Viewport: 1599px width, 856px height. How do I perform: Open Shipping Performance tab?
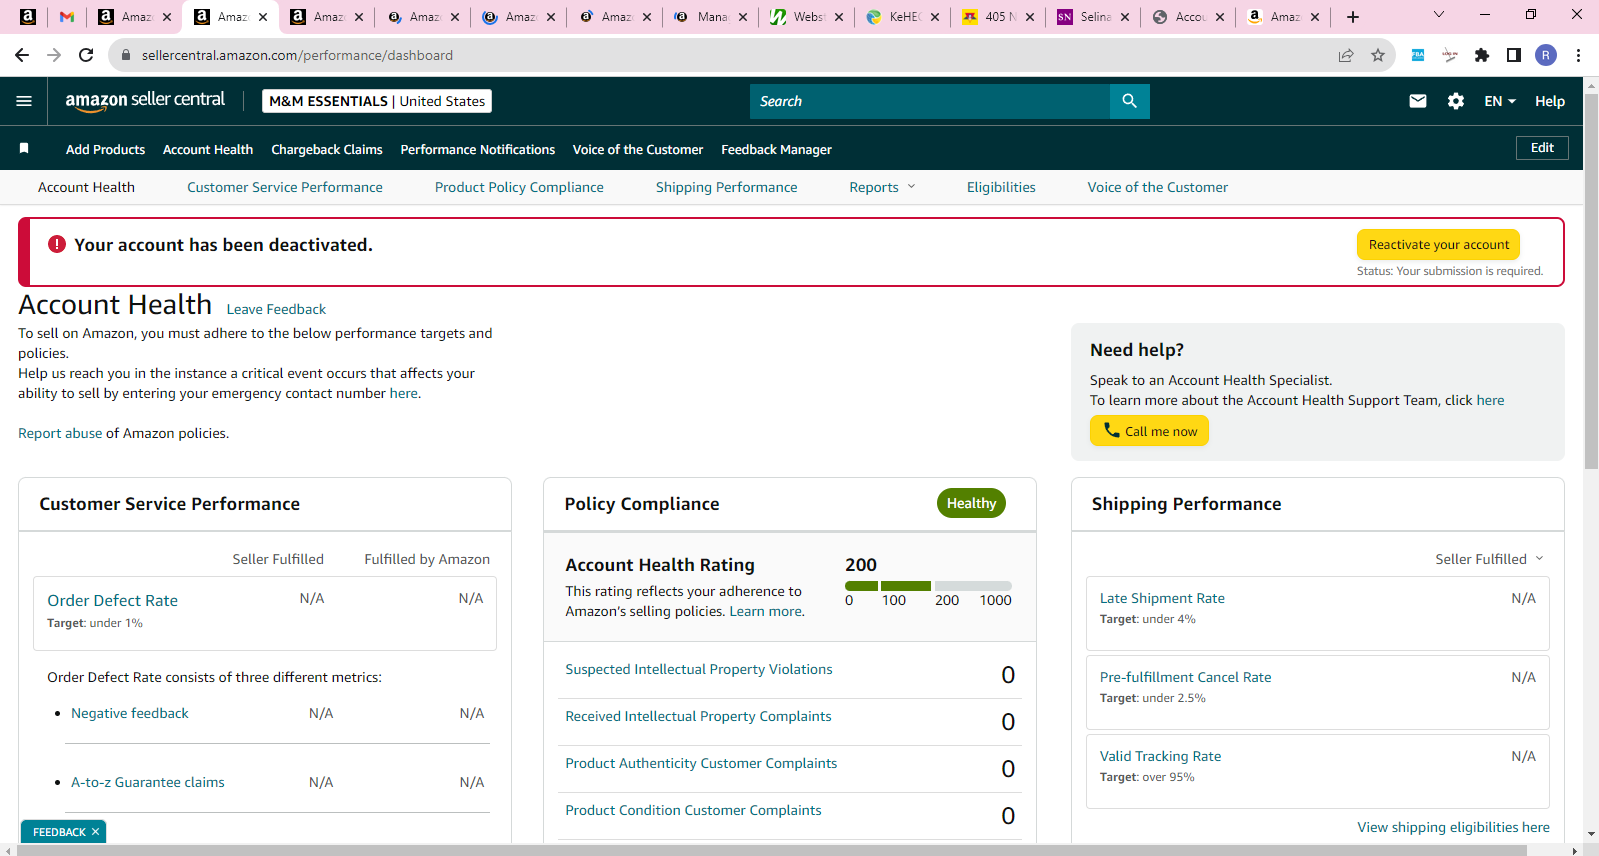pyautogui.click(x=727, y=187)
